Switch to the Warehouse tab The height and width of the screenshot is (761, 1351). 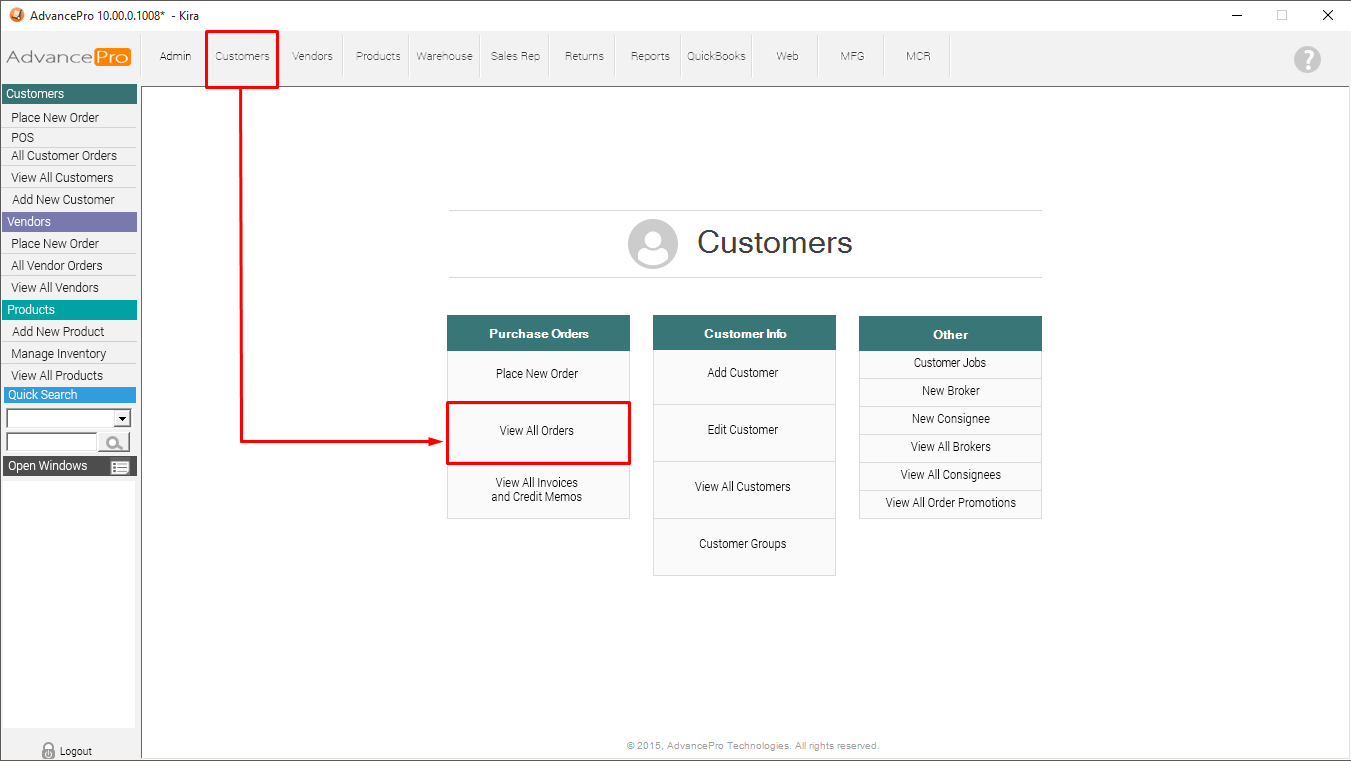pyautogui.click(x=444, y=56)
